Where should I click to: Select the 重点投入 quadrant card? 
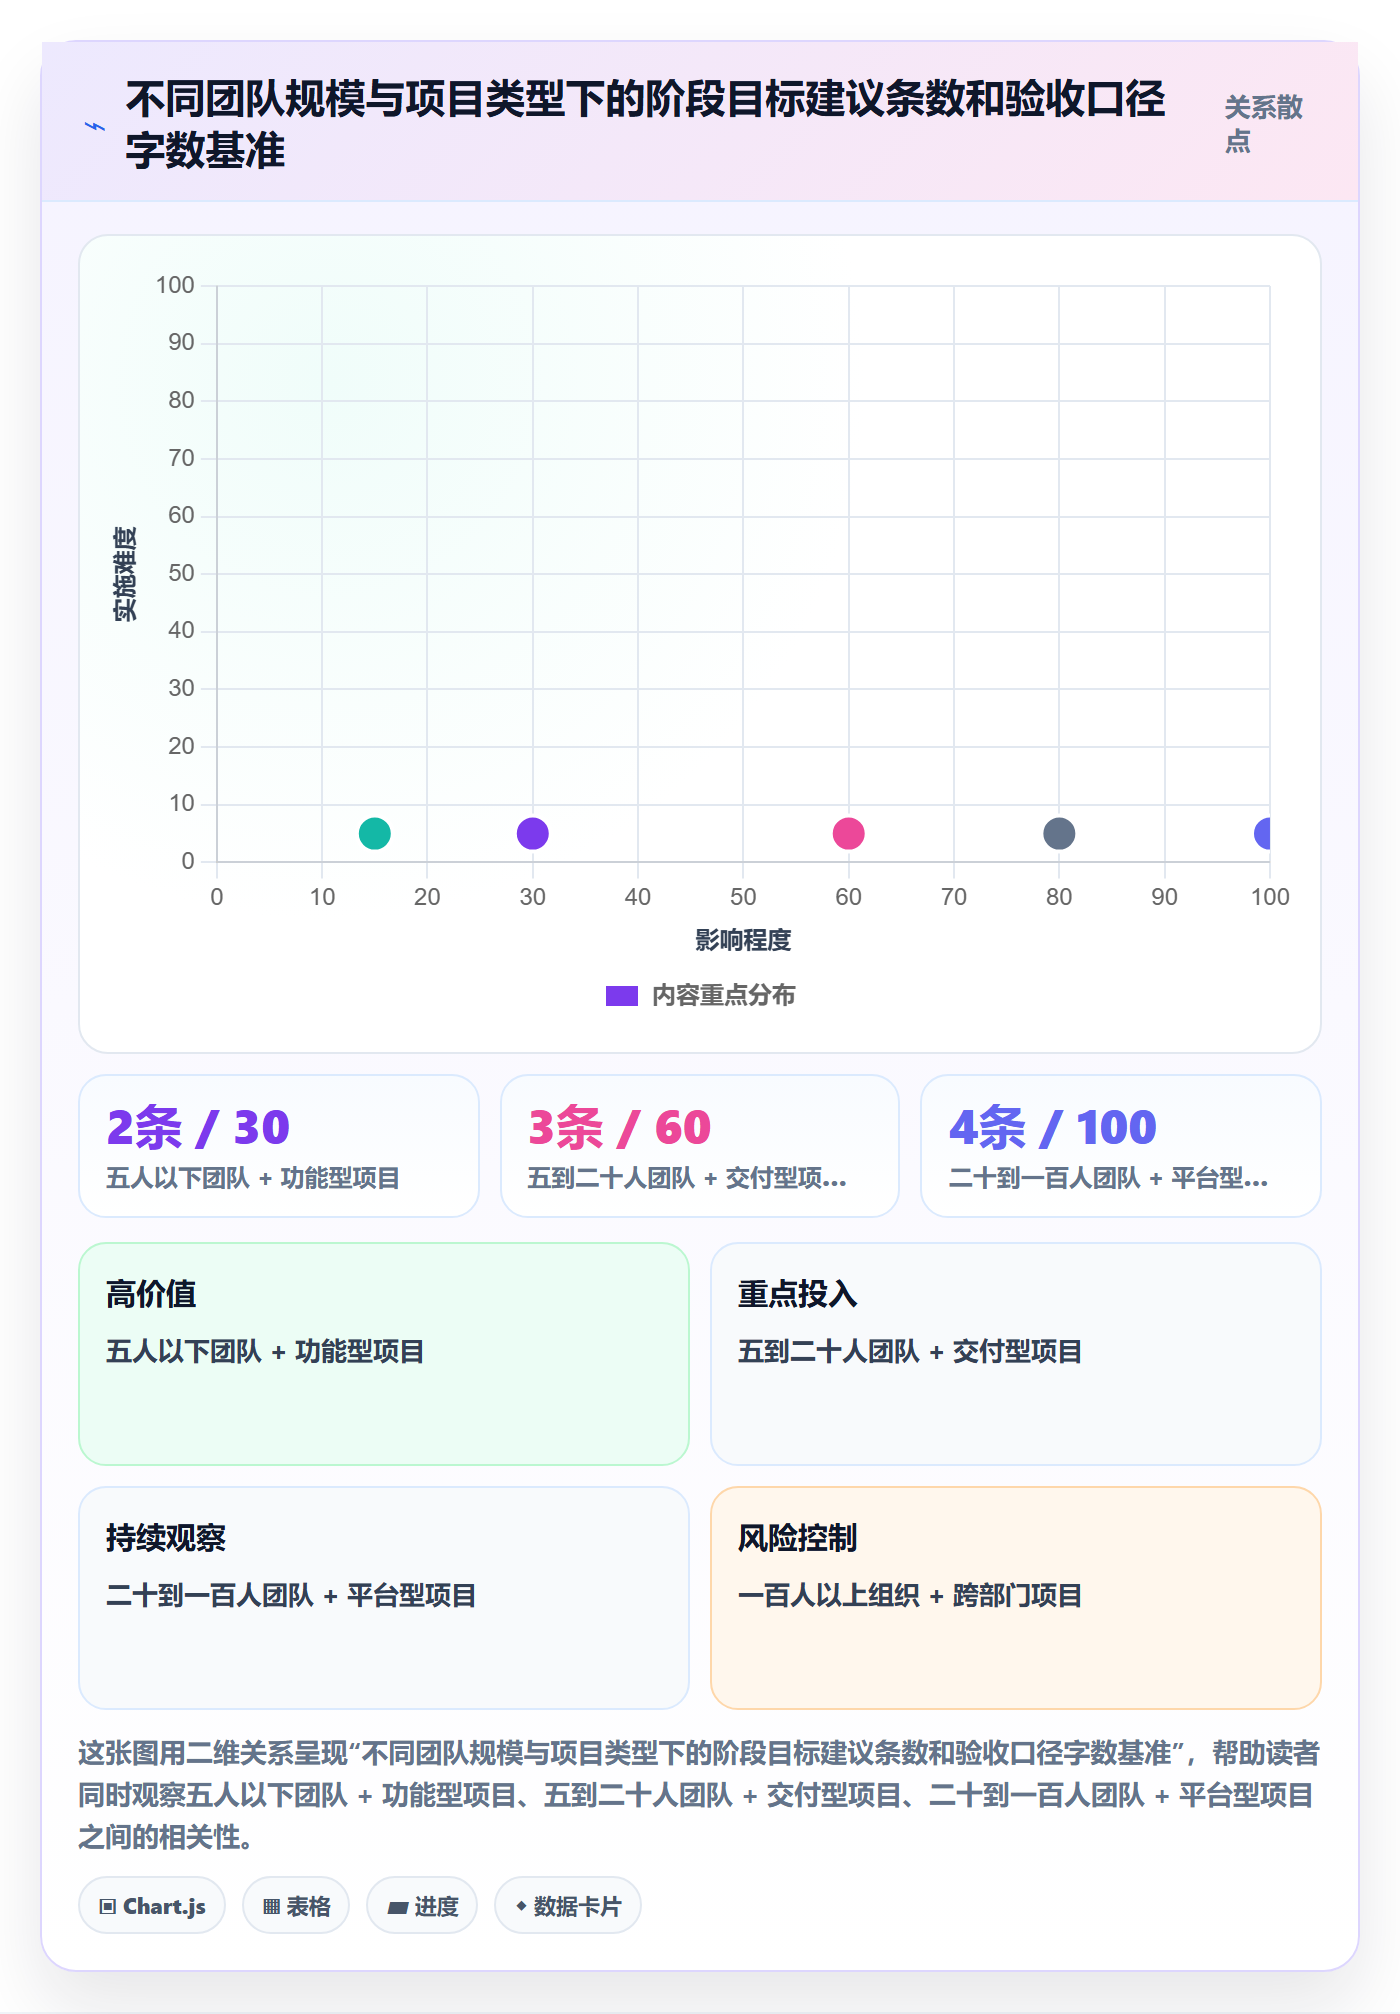pyautogui.click(x=1016, y=1354)
